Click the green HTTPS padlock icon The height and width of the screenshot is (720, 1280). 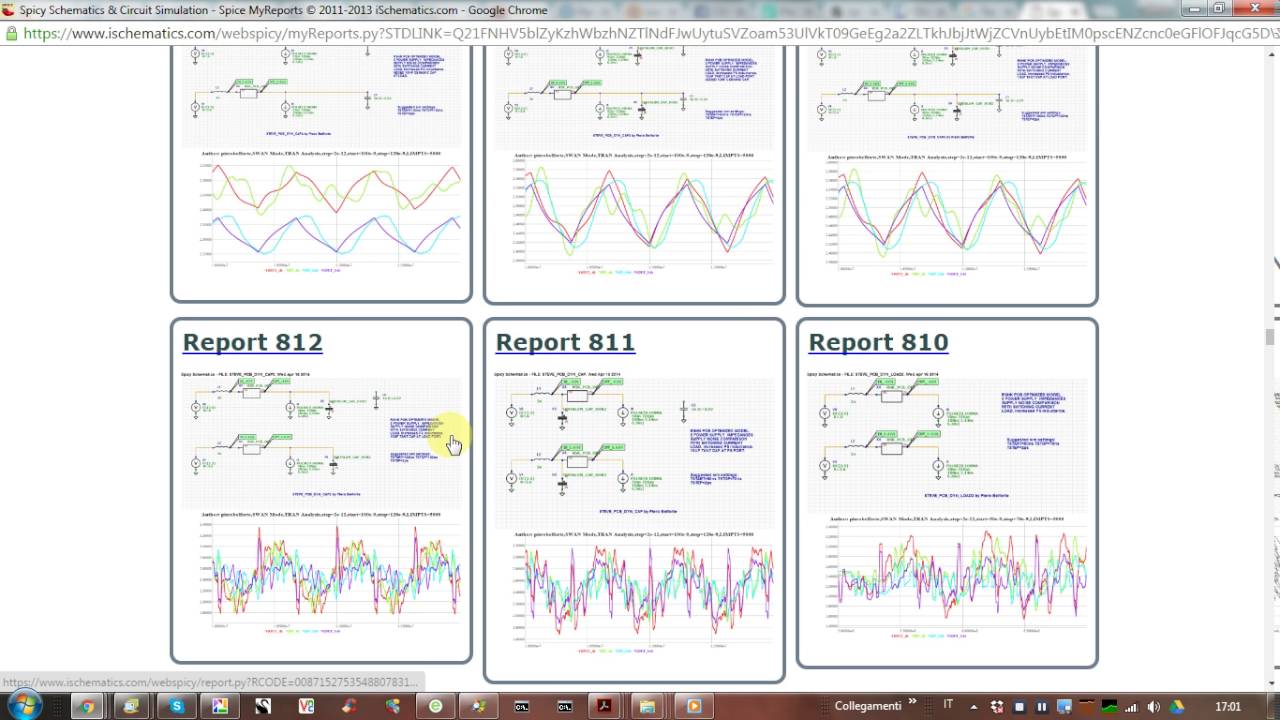(11, 33)
